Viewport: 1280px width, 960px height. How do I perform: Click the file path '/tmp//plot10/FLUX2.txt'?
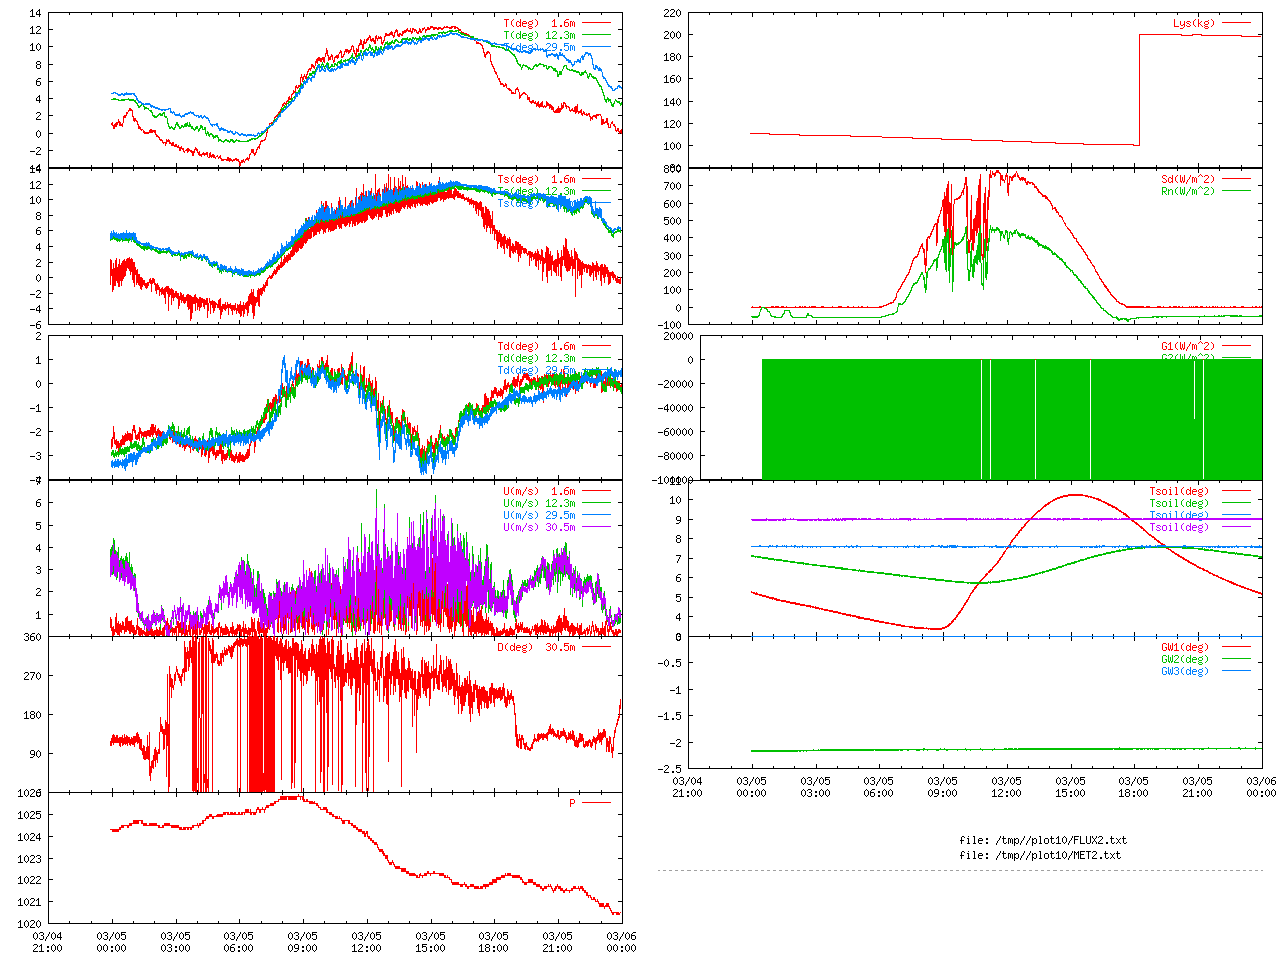(x=1061, y=840)
